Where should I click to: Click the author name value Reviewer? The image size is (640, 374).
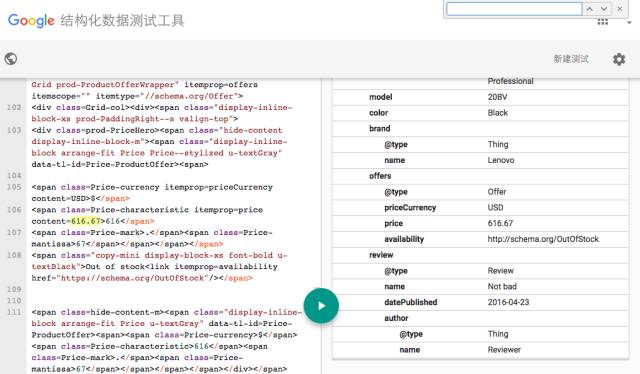point(504,350)
